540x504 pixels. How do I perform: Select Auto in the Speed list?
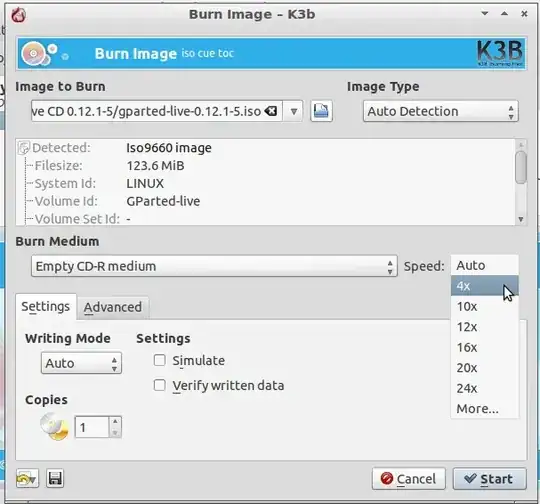tap(485, 265)
